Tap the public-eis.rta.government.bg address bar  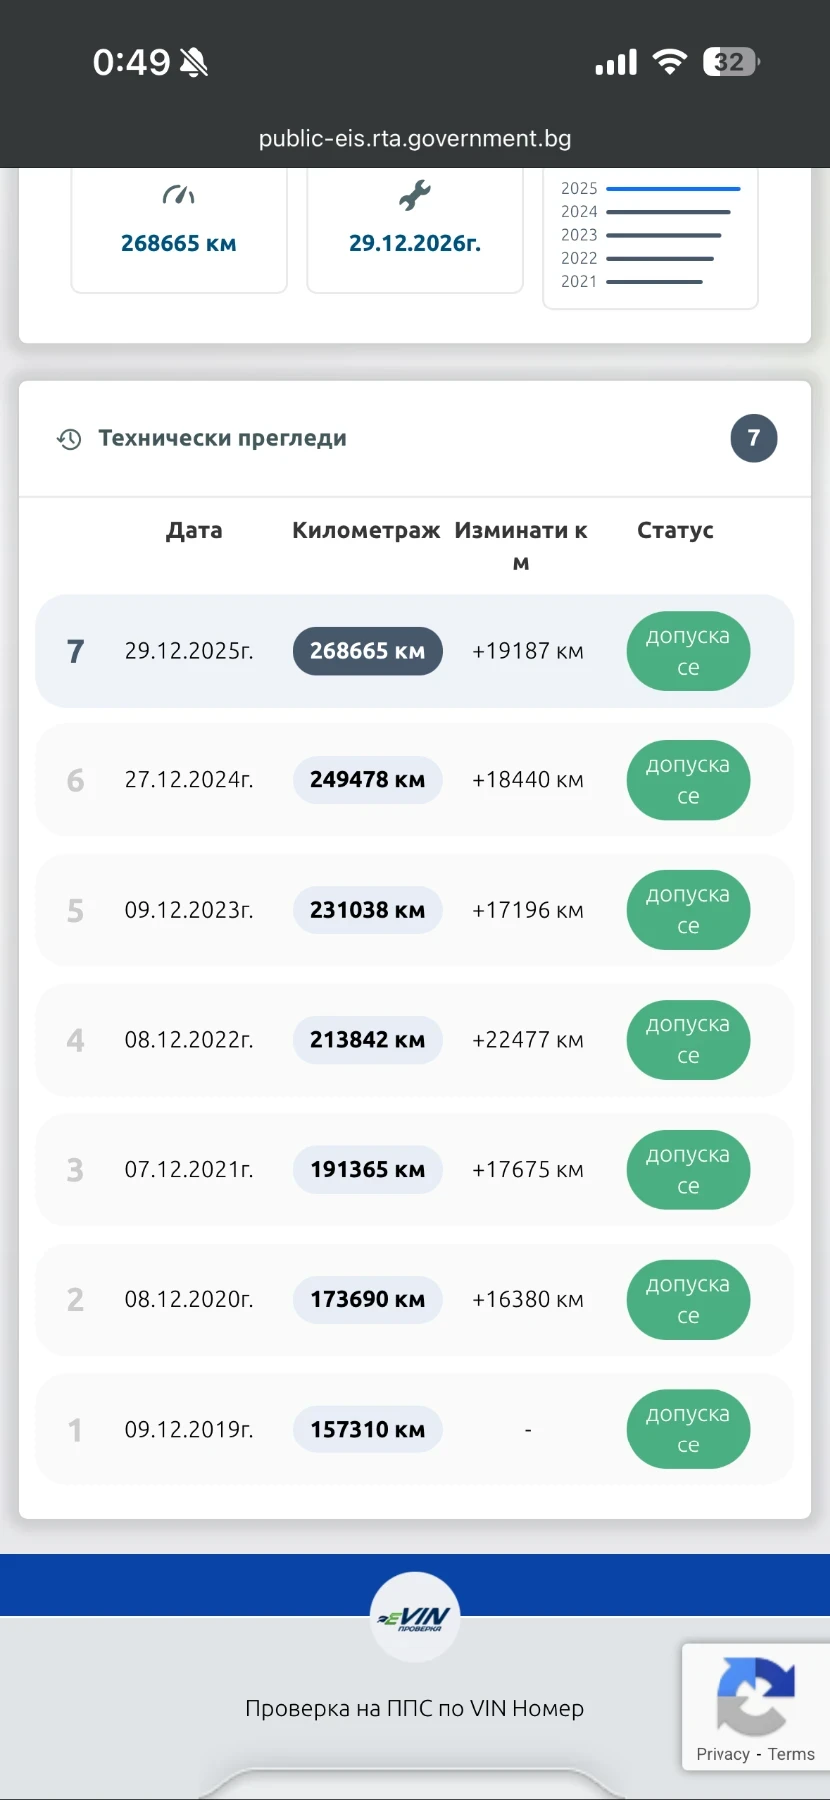point(415,138)
